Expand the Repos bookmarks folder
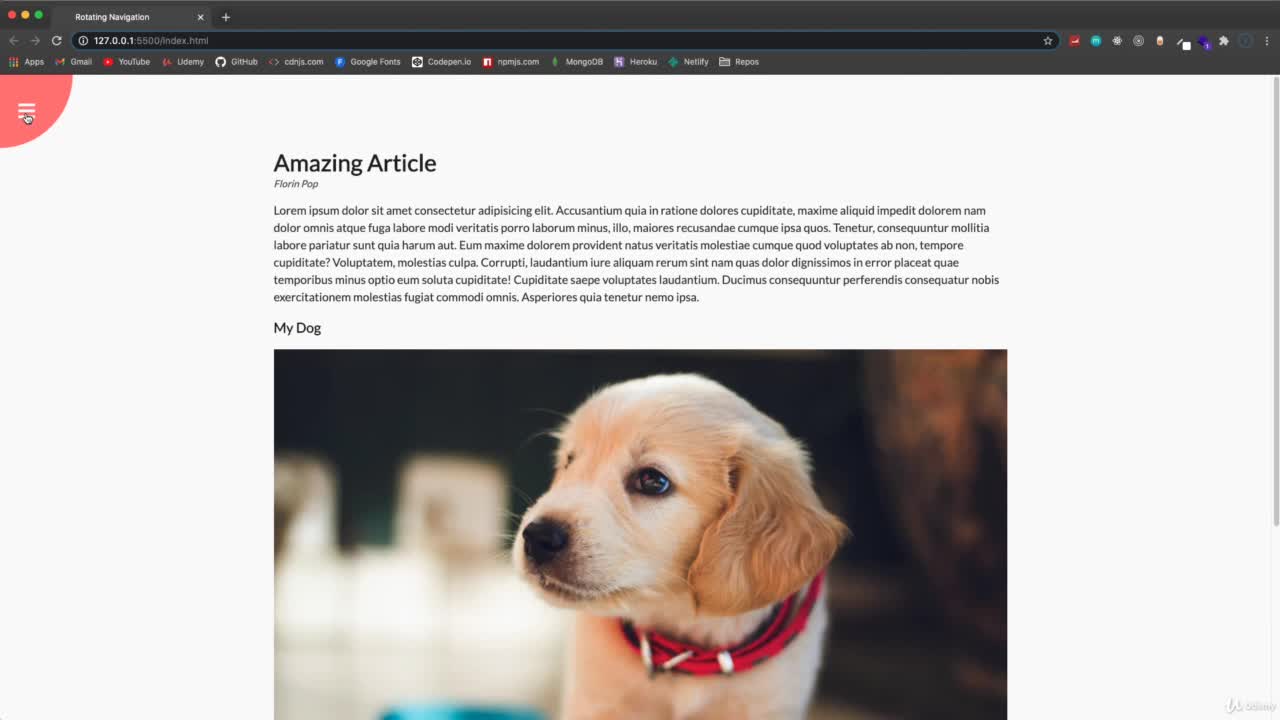The height and width of the screenshot is (720, 1280). point(739,62)
